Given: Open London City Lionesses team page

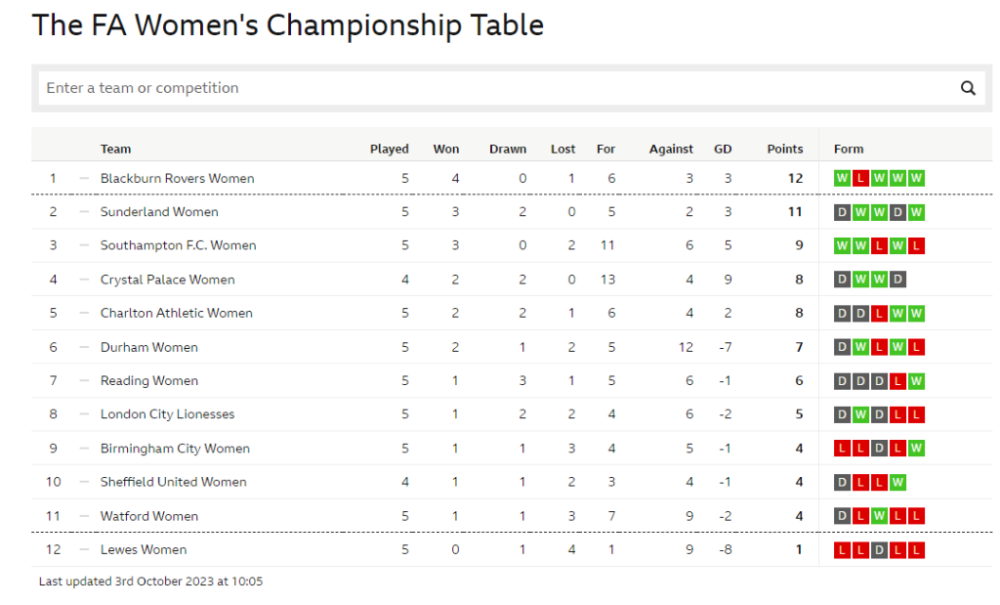Looking at the screenshot, I should (x=167, y=415).
